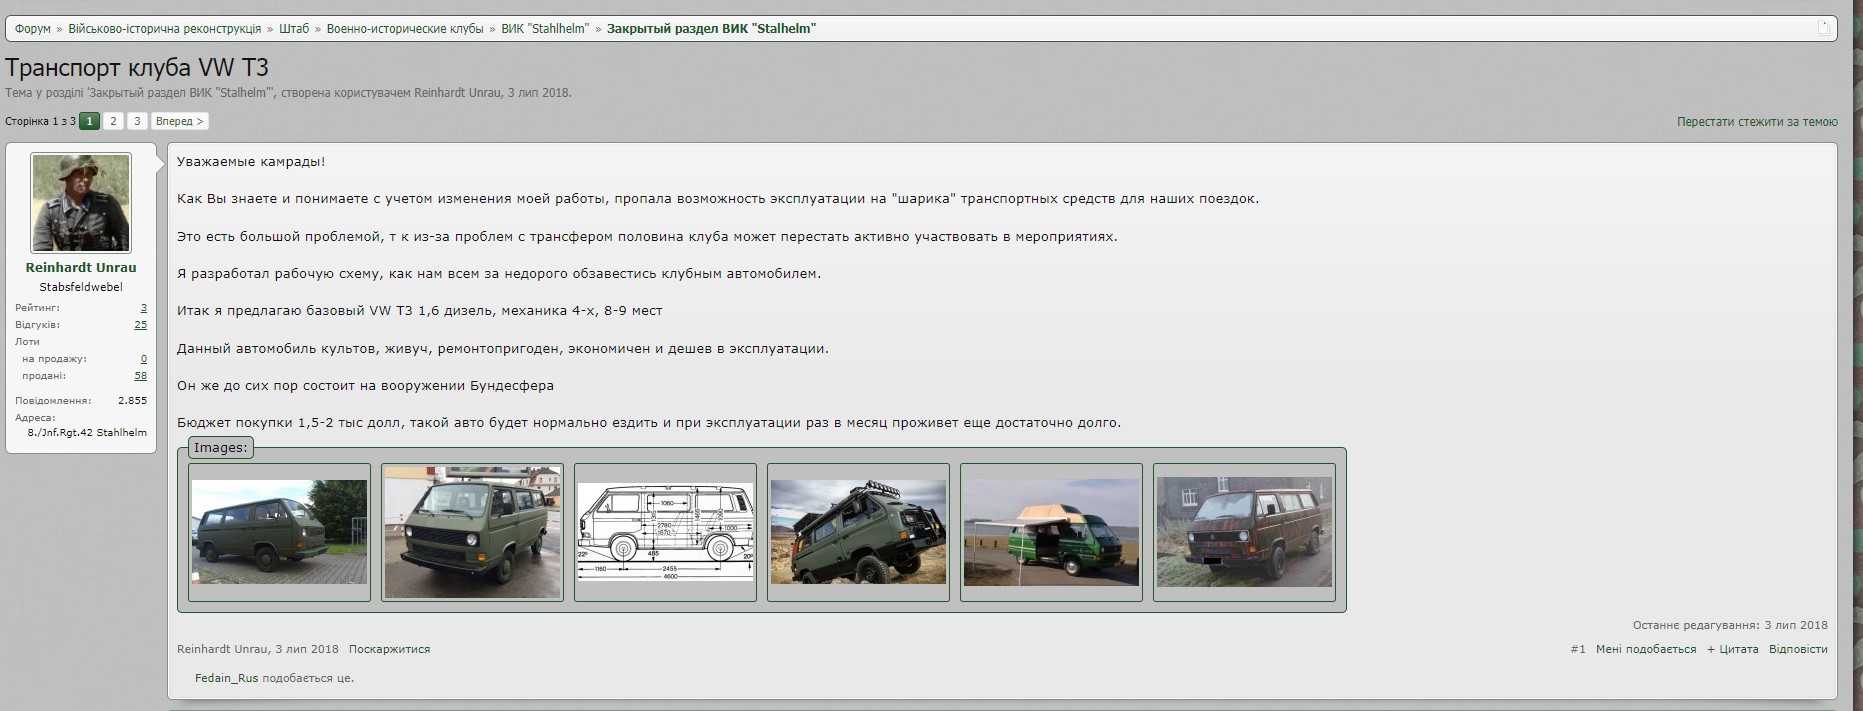Navigate to "Військово-історична реконструкція" breadcrumb

(x=165, y=29)
